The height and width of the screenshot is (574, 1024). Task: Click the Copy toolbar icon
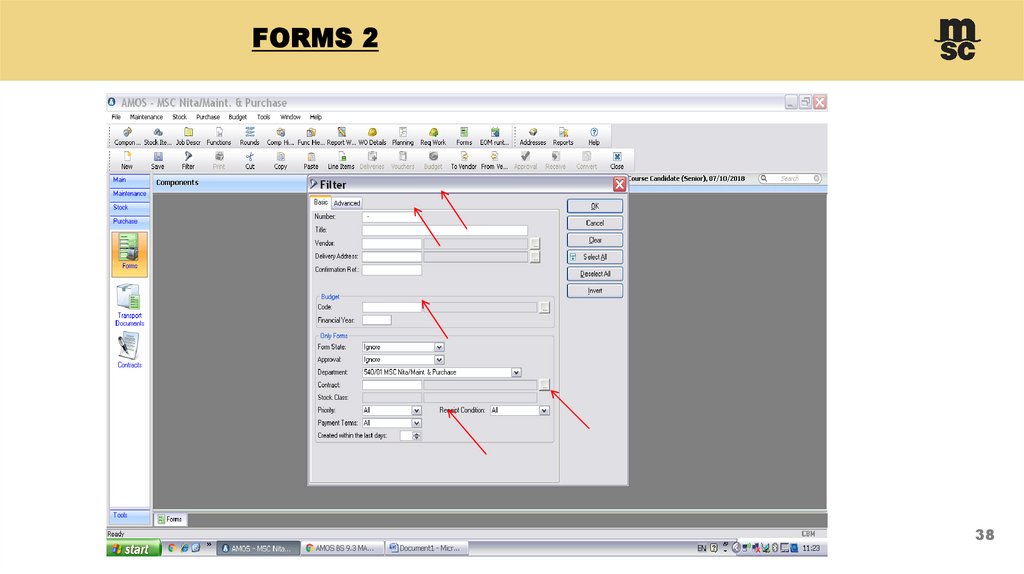(280, 161)
